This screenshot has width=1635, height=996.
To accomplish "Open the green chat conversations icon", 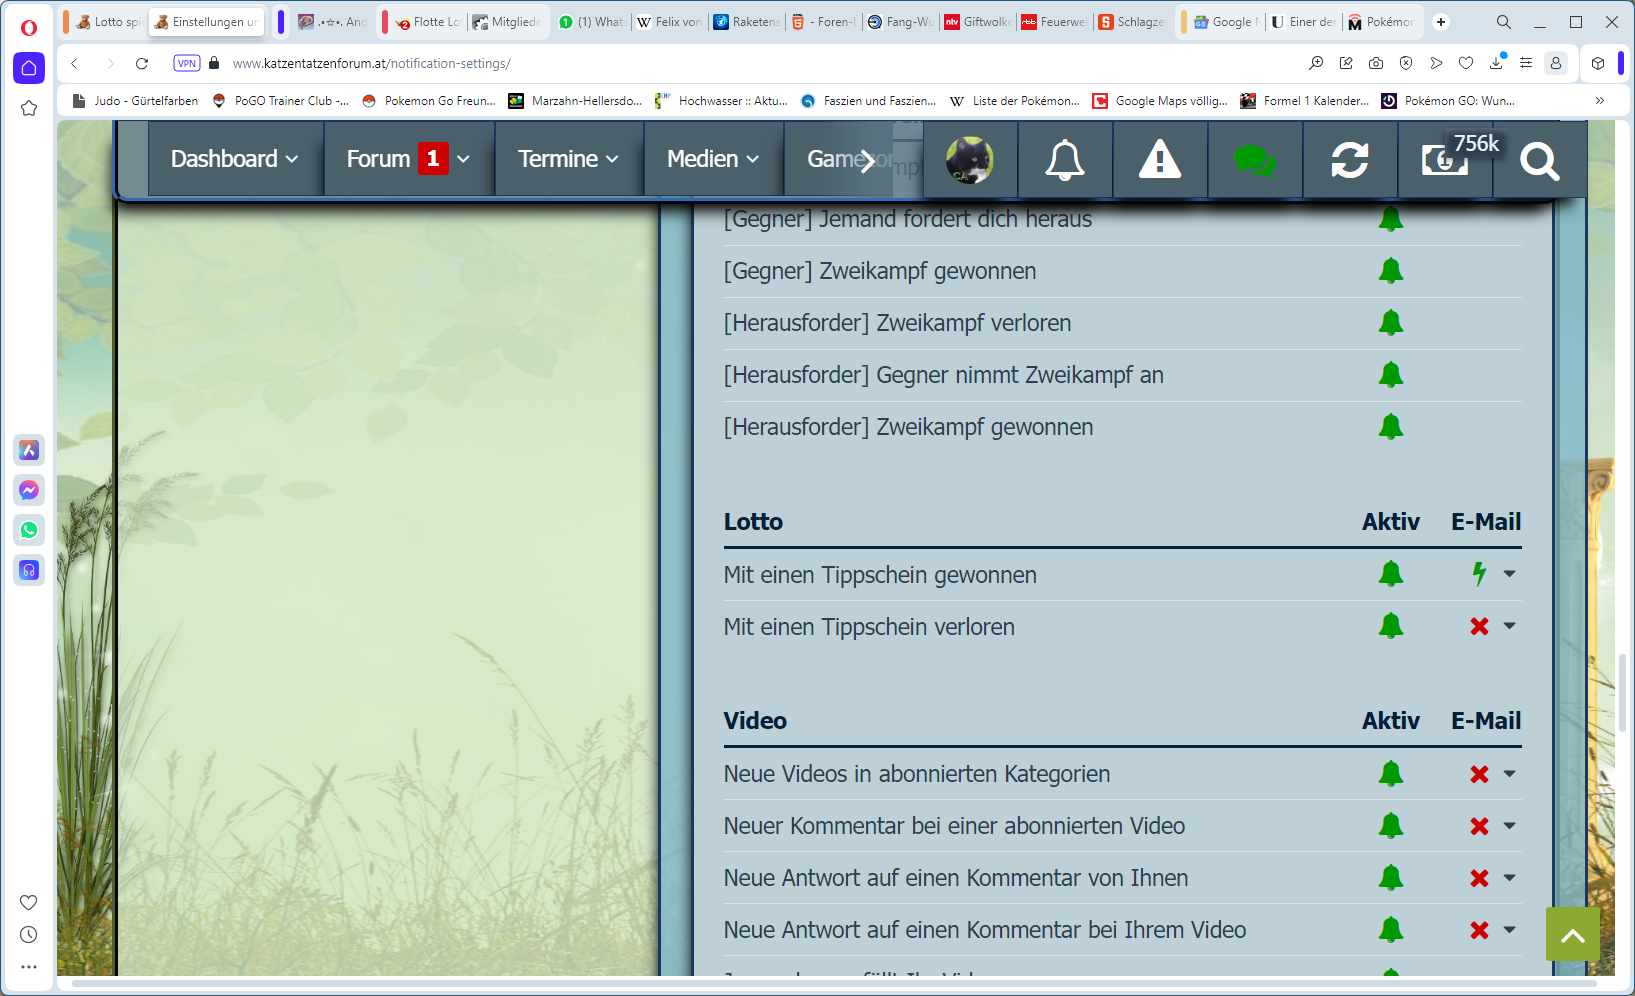I will point(1254,160).
